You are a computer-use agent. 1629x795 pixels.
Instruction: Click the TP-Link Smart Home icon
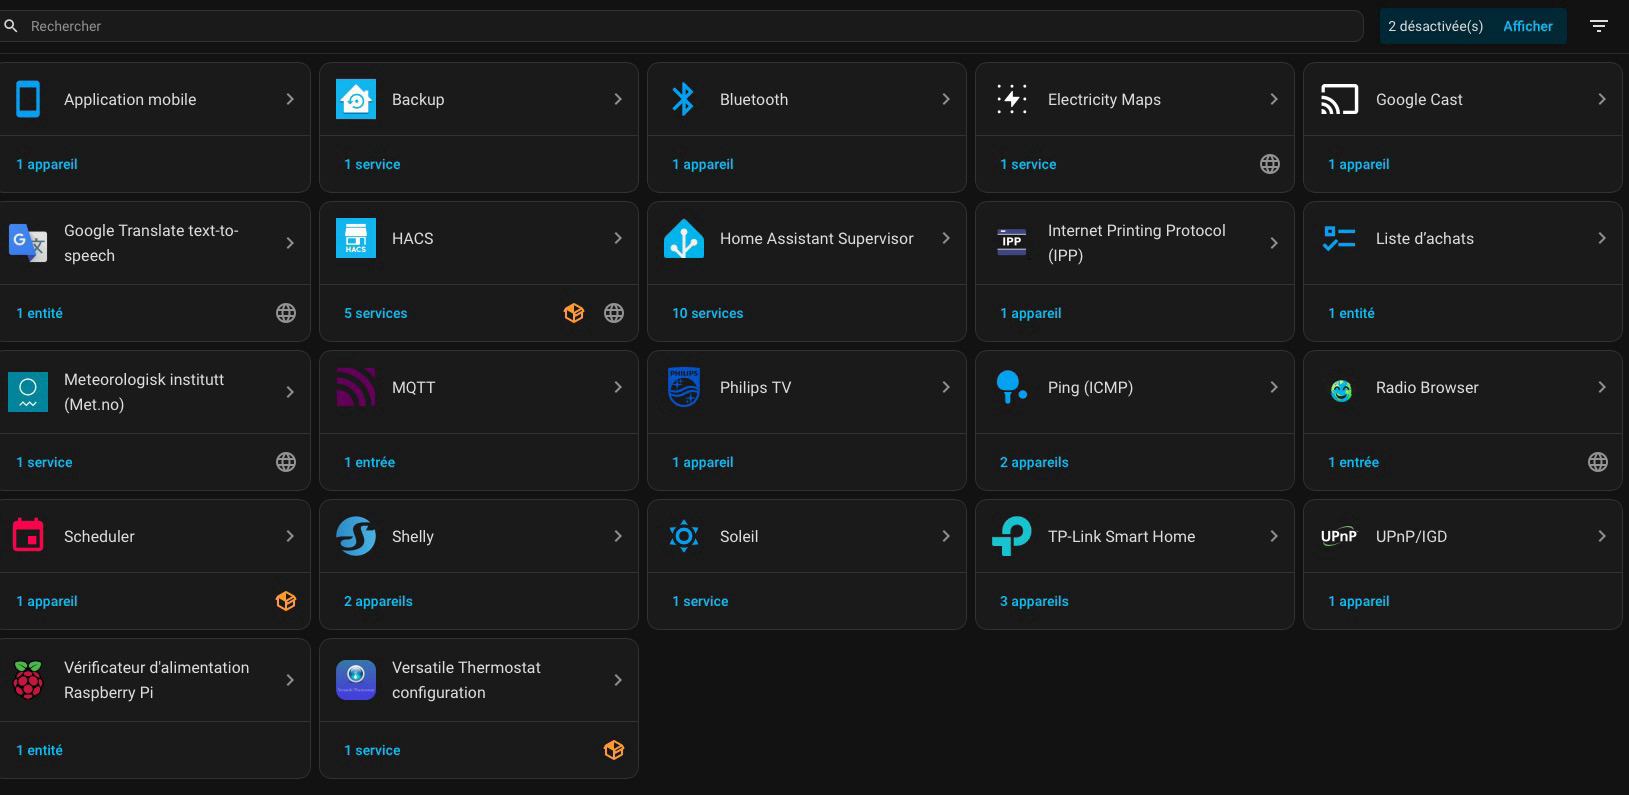1011,536
